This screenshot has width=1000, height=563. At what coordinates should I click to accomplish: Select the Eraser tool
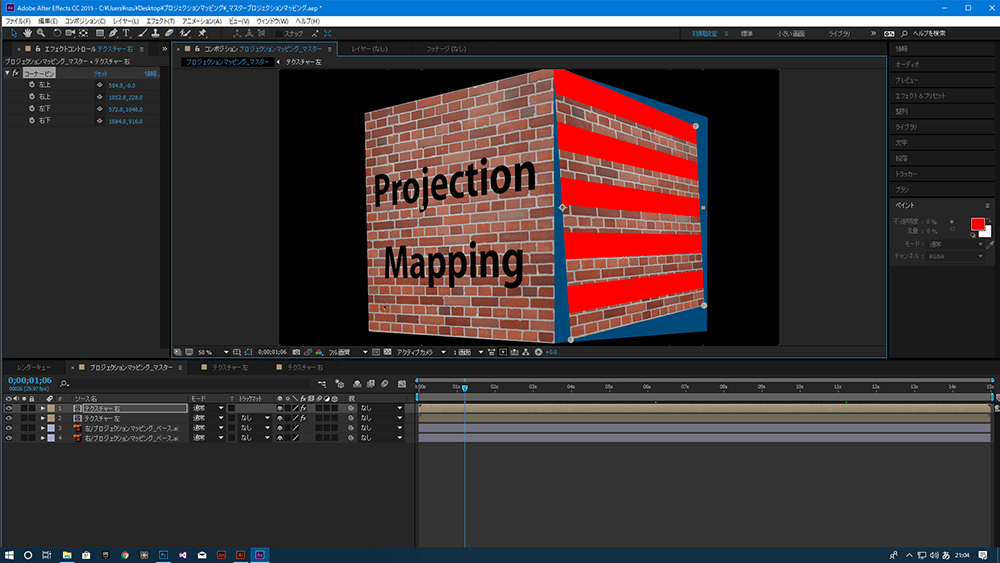(x=170, y=33)
